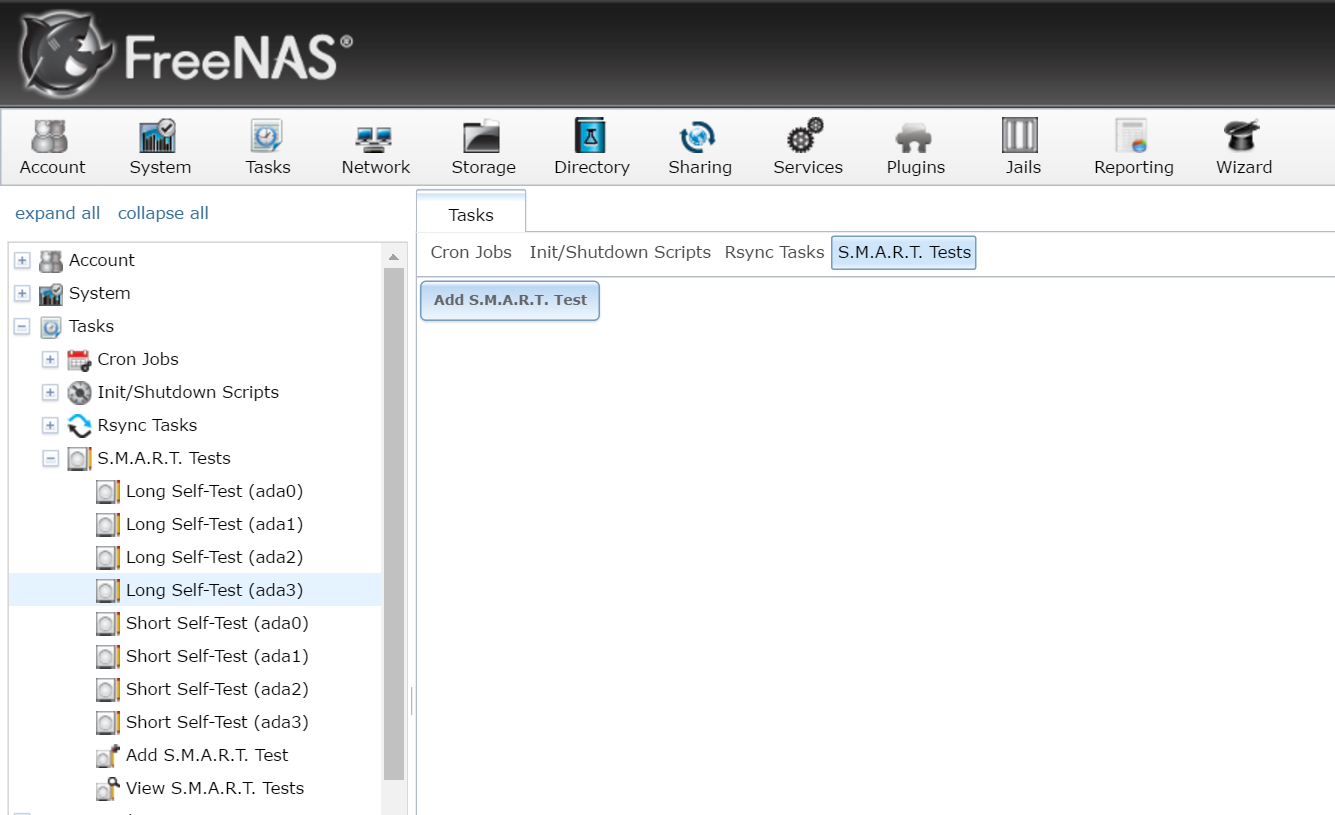Viewport: 1335px width, 815px height.
Task: Click the System tree node icon
Action: tap(50, 294)
